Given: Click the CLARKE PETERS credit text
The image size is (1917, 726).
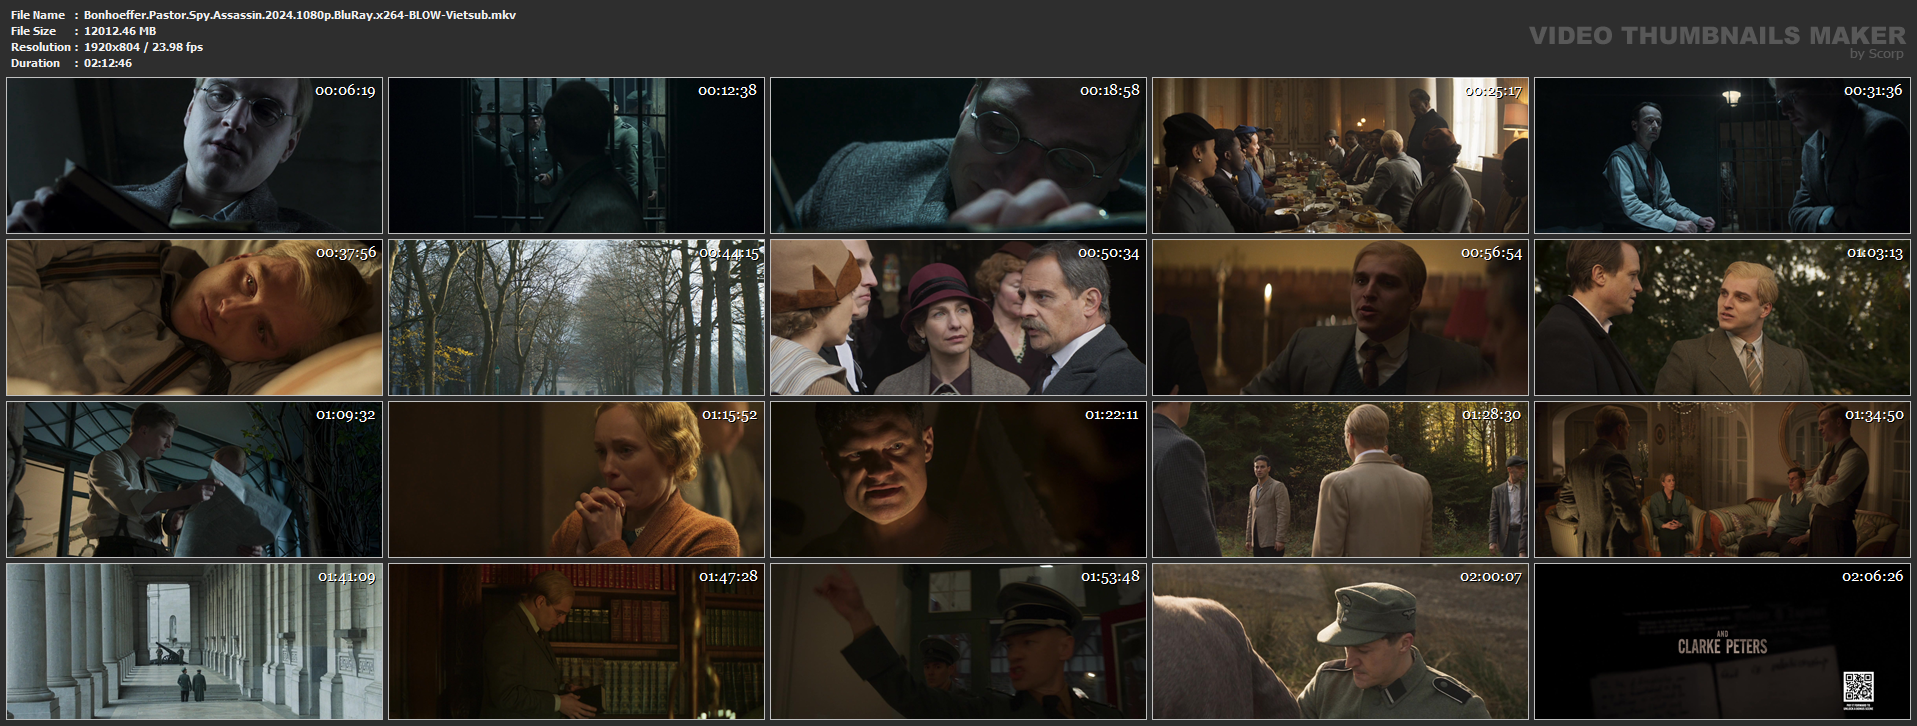Looking at the screenshot, I should 1722,647.
